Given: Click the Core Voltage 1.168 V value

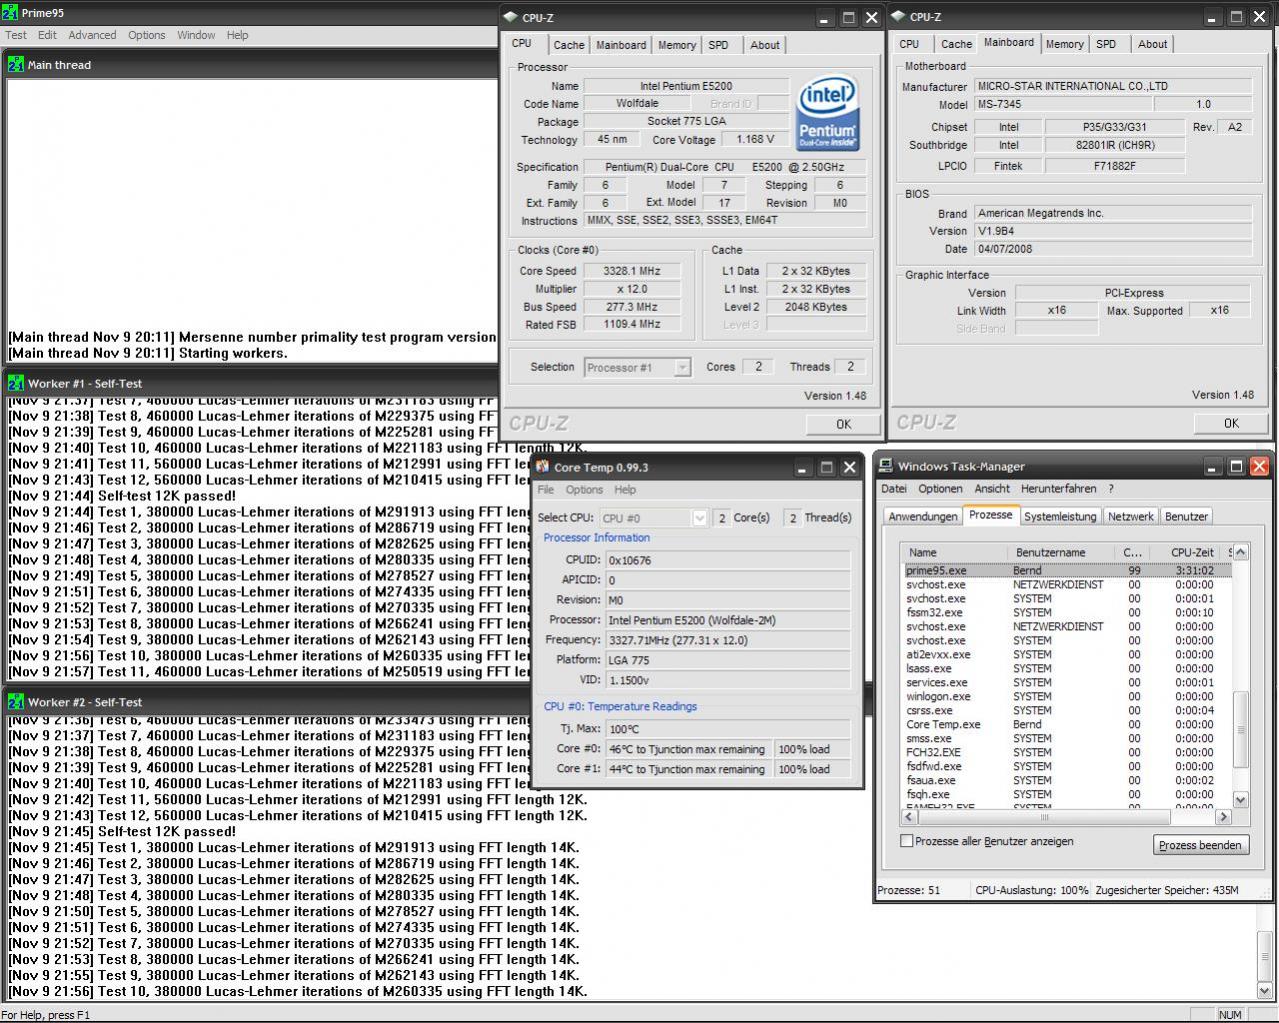Looking at the screenshot, I should 755,139.
